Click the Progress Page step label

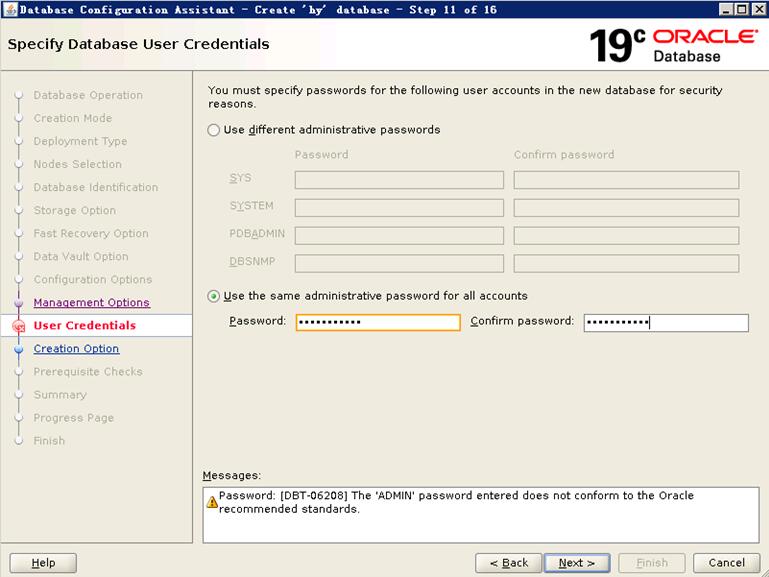(74, 418)
